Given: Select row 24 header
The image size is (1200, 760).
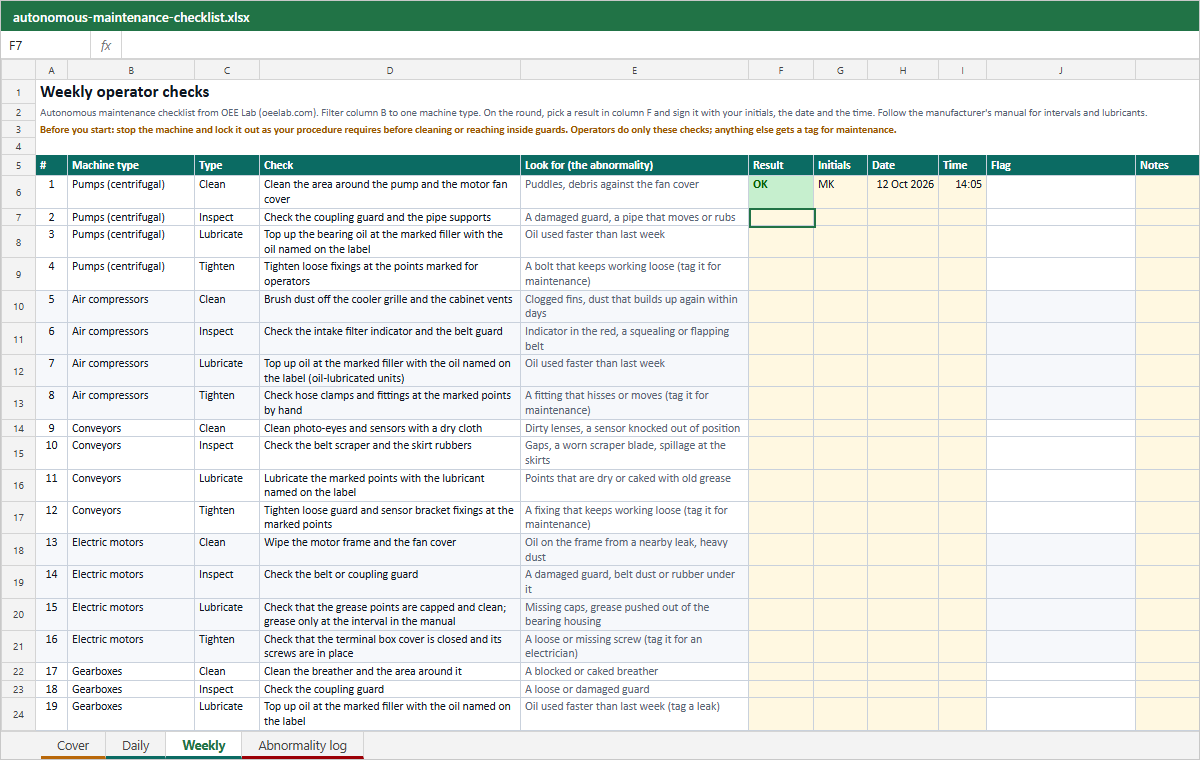Looking at the screenshot, I should tap(18, 714).
